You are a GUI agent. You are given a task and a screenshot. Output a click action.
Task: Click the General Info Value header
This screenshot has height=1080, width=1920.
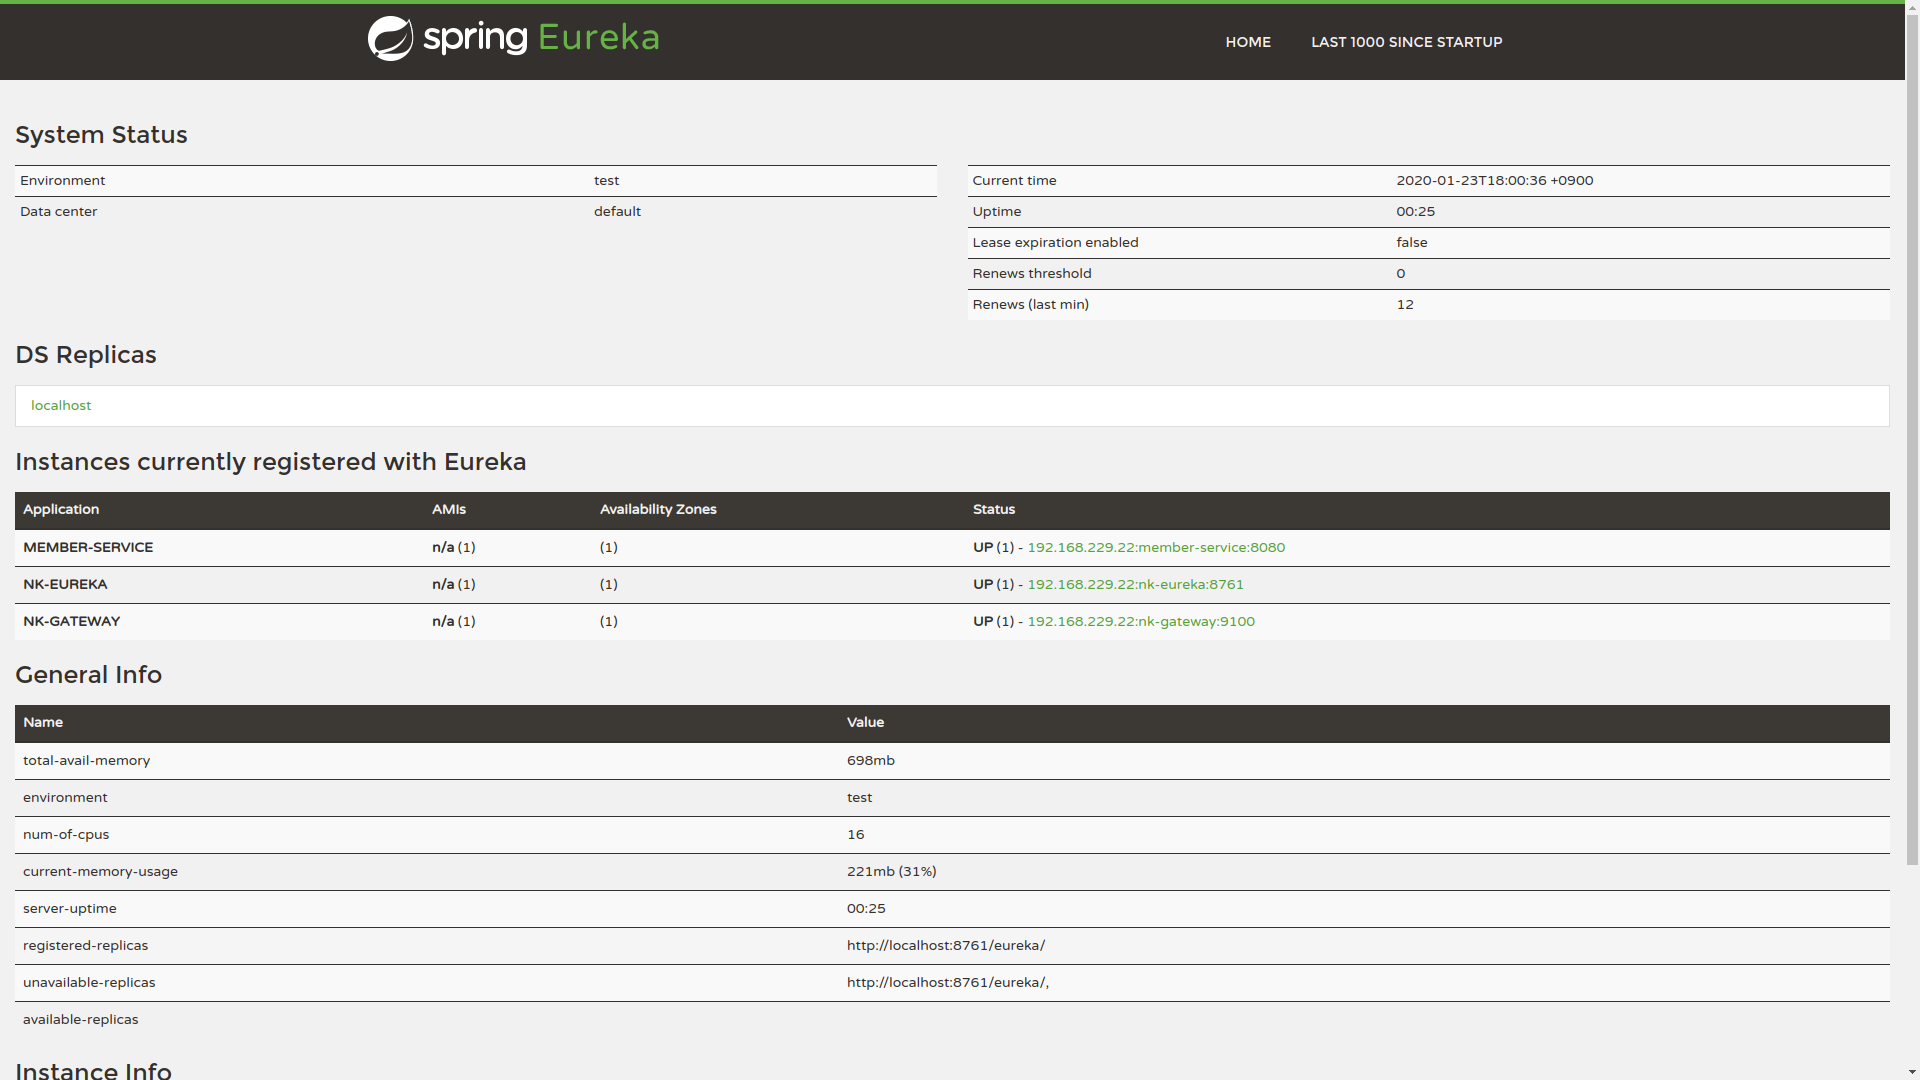click(x=865, y=722)
